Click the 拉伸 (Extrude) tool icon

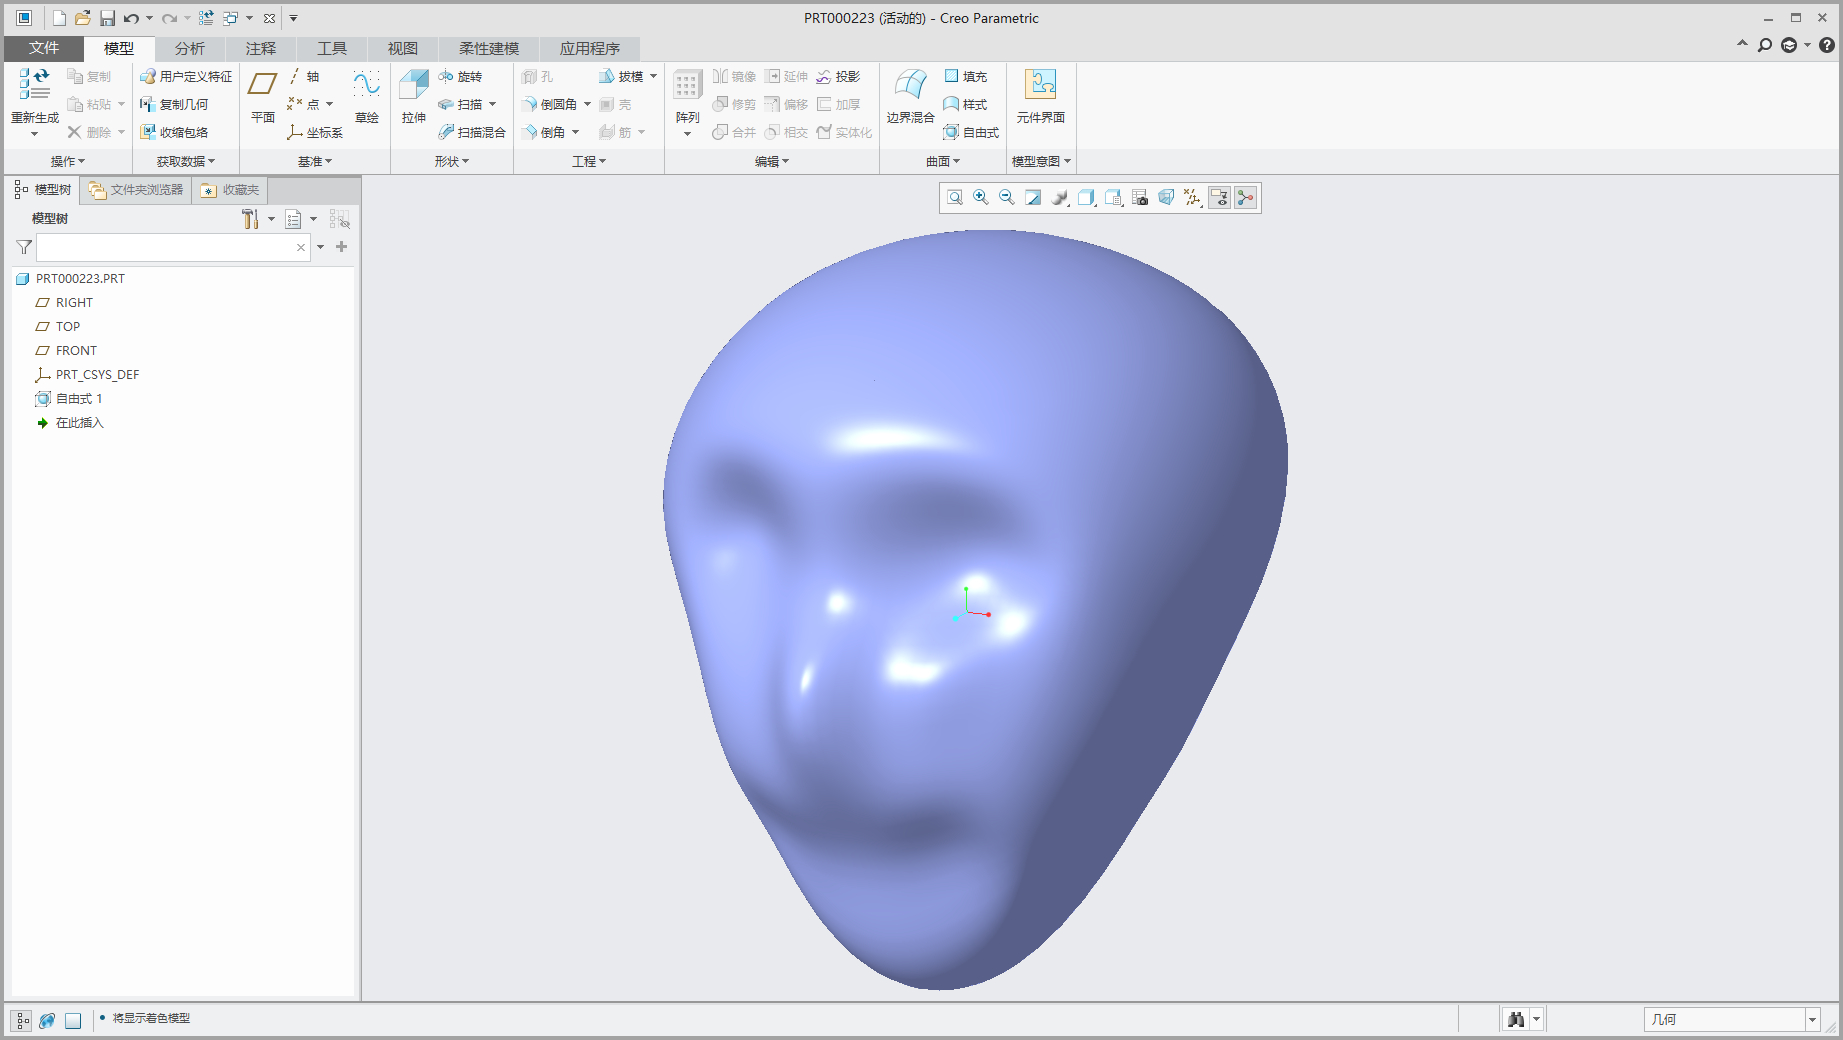(413, 86)
